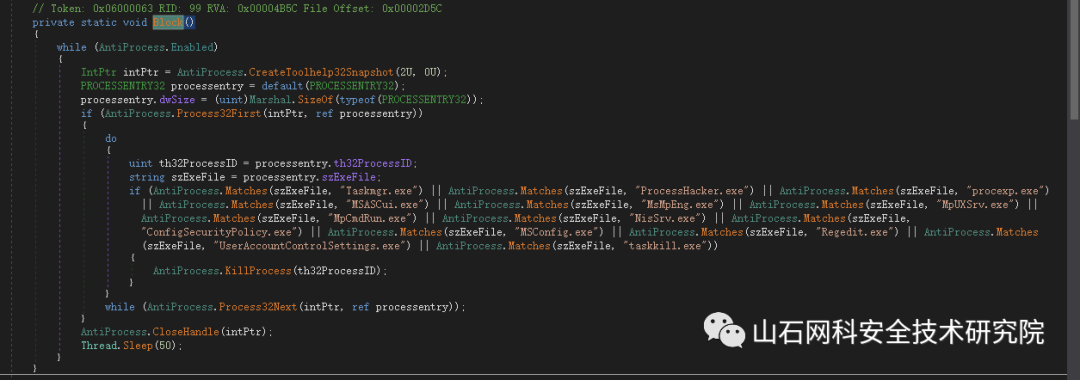Click the "ConfigSecurityPolicy.exe" string literal
The image size is (1080, 380).
(219, 232)
